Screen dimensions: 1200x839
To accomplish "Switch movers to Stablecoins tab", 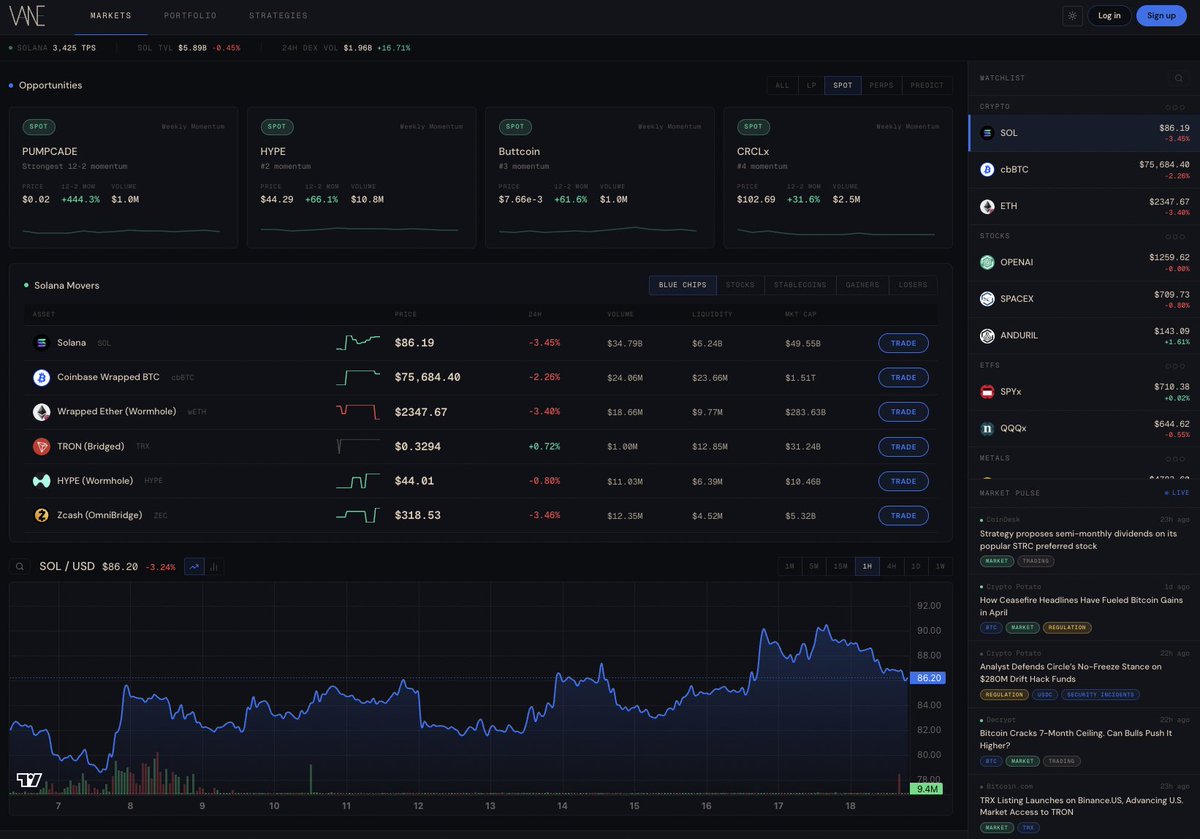I will (800, 285).
